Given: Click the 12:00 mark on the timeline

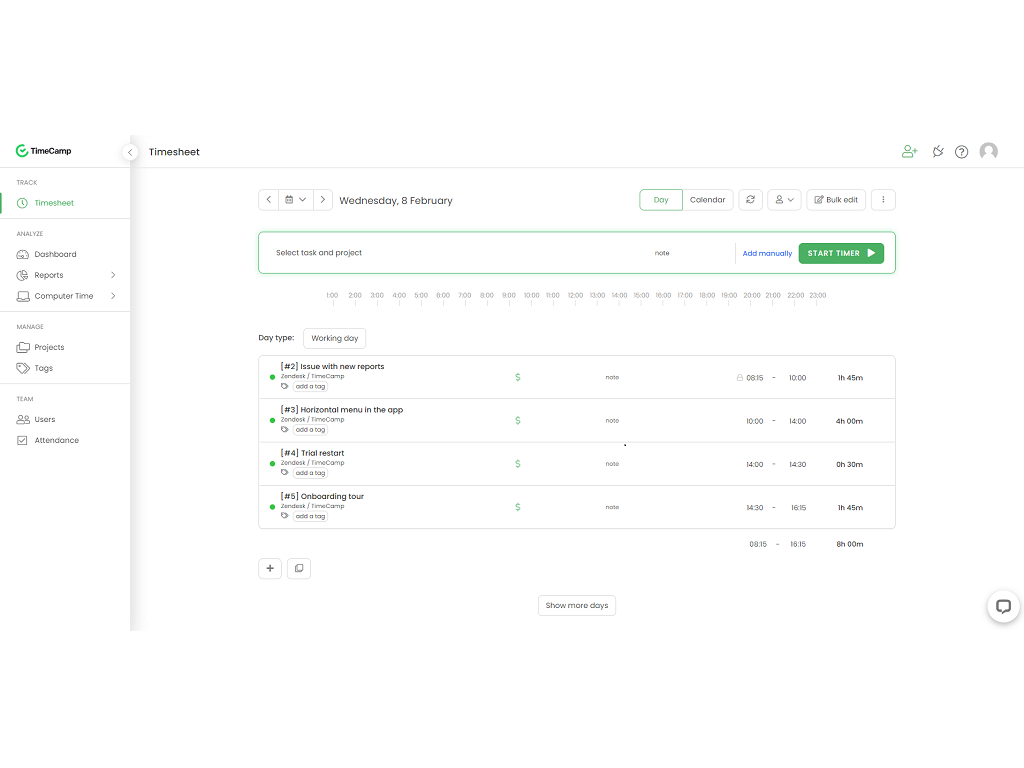Looking at the screenshot, I should click(575, 296).
